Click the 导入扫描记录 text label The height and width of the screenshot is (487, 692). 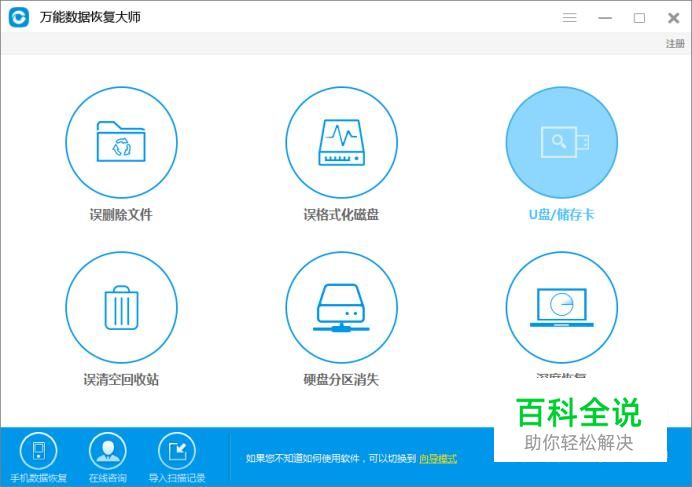coord(177,478)
